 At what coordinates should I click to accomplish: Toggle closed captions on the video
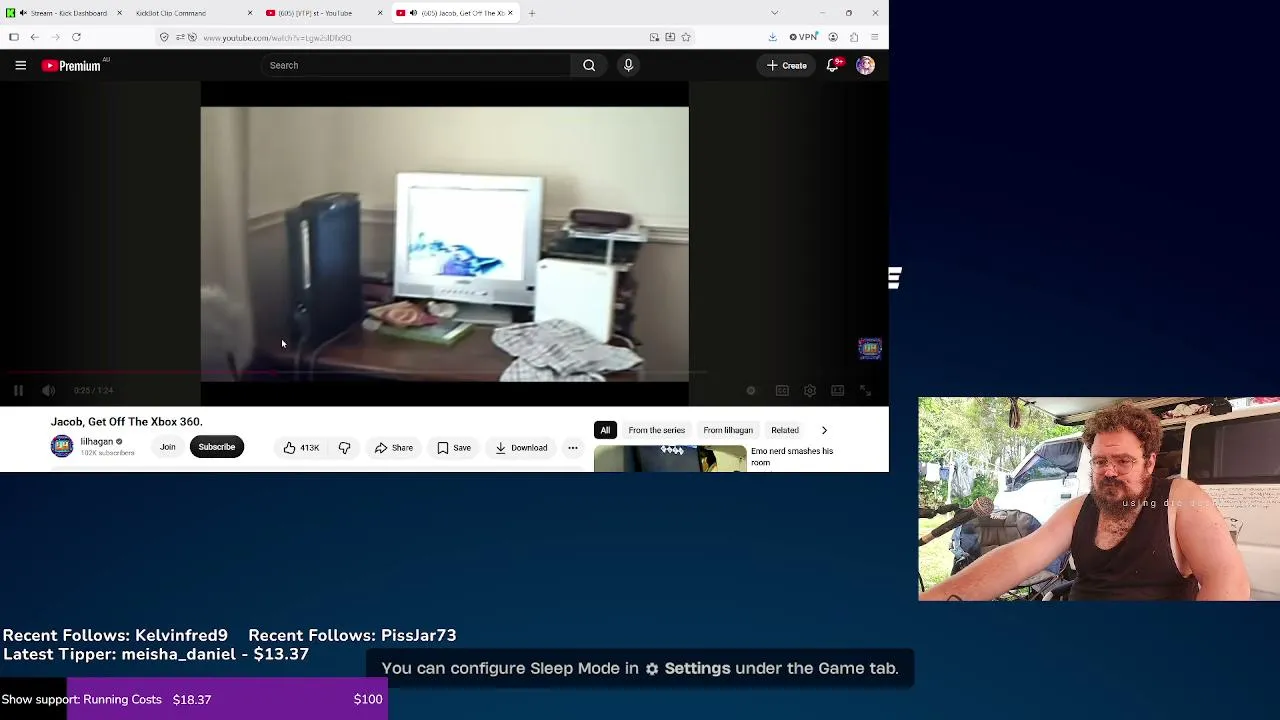(x=782, y=391)
